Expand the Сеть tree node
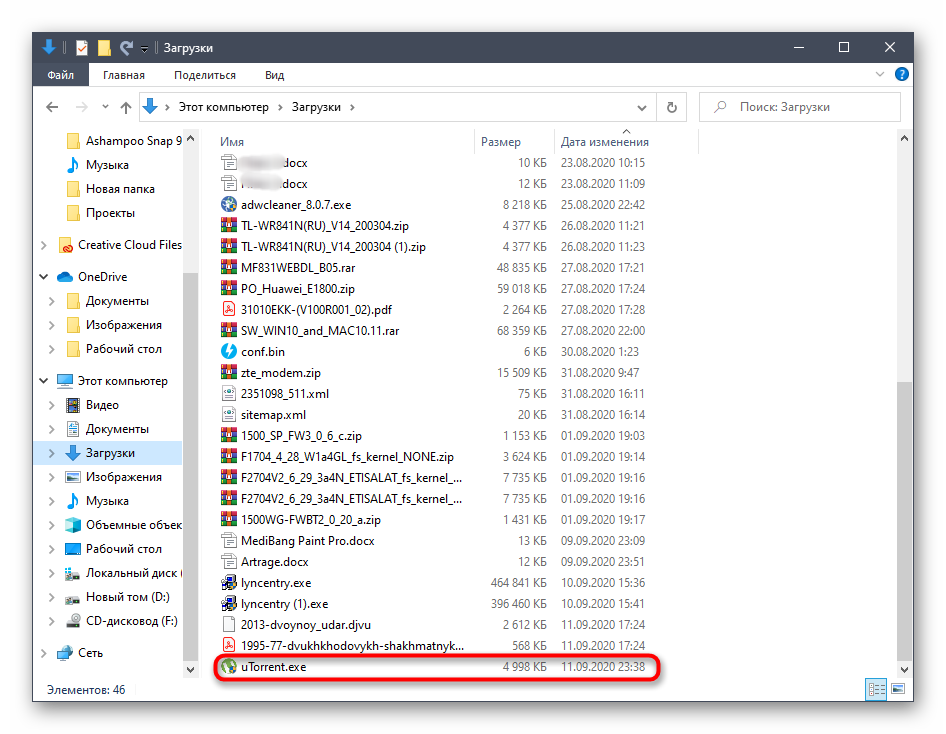This screenshot has height=734, width=946. [x=44, y=653]
